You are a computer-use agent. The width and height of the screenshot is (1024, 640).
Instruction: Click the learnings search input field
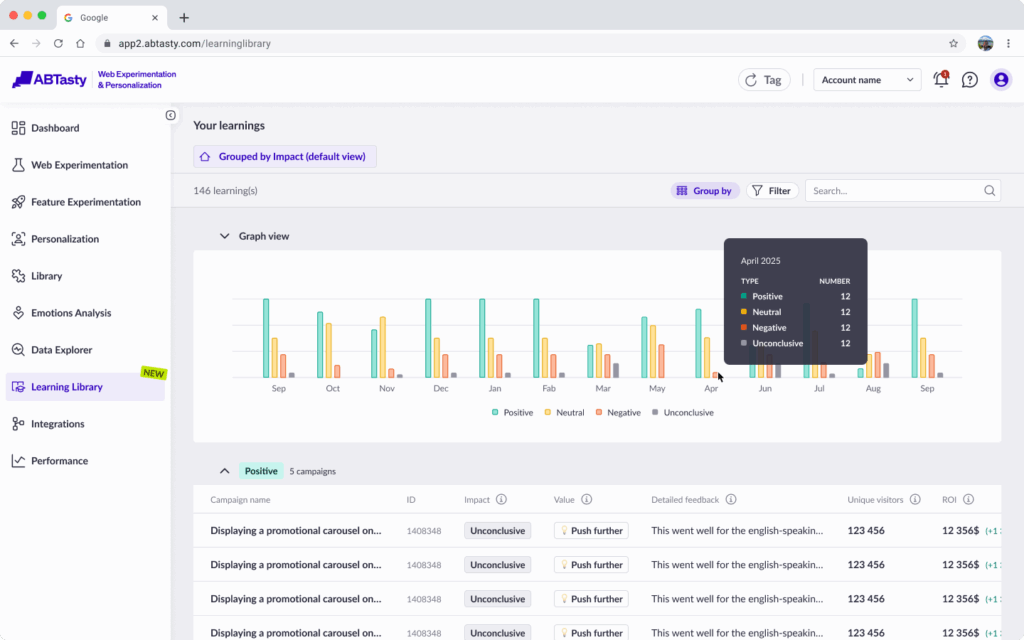[890, 191]
